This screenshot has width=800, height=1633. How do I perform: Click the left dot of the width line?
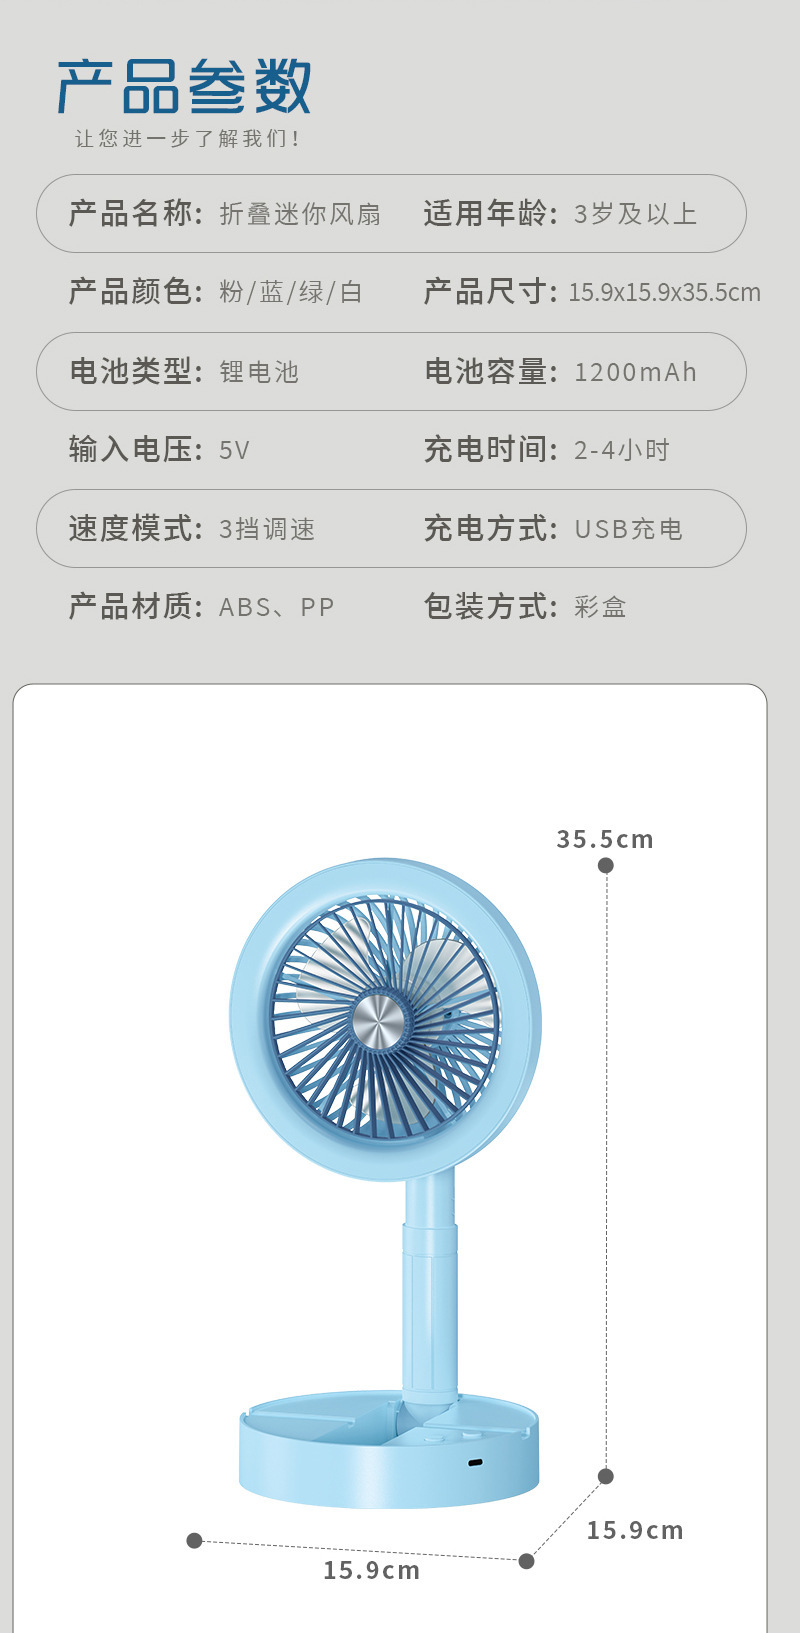click(195, 1541)
